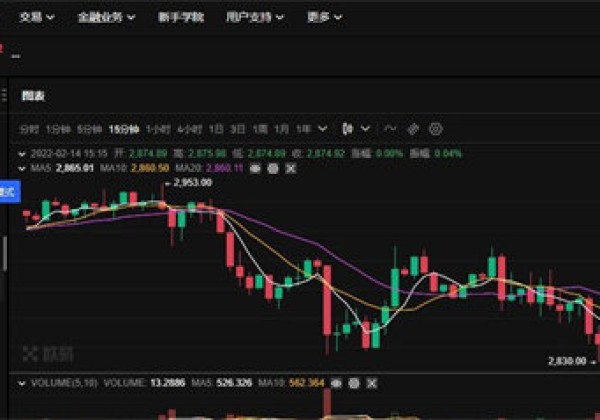Select the 1小时 timeframe
600x420 pixels.
[158, 129]
